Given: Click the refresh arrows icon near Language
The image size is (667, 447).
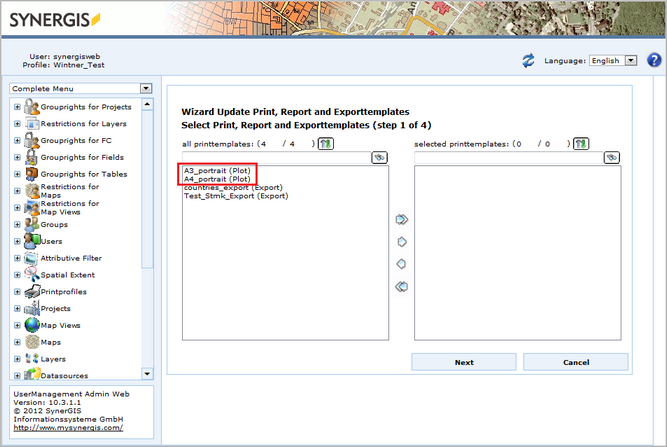Looking at the screenshot, I should [x=528, y=60].
